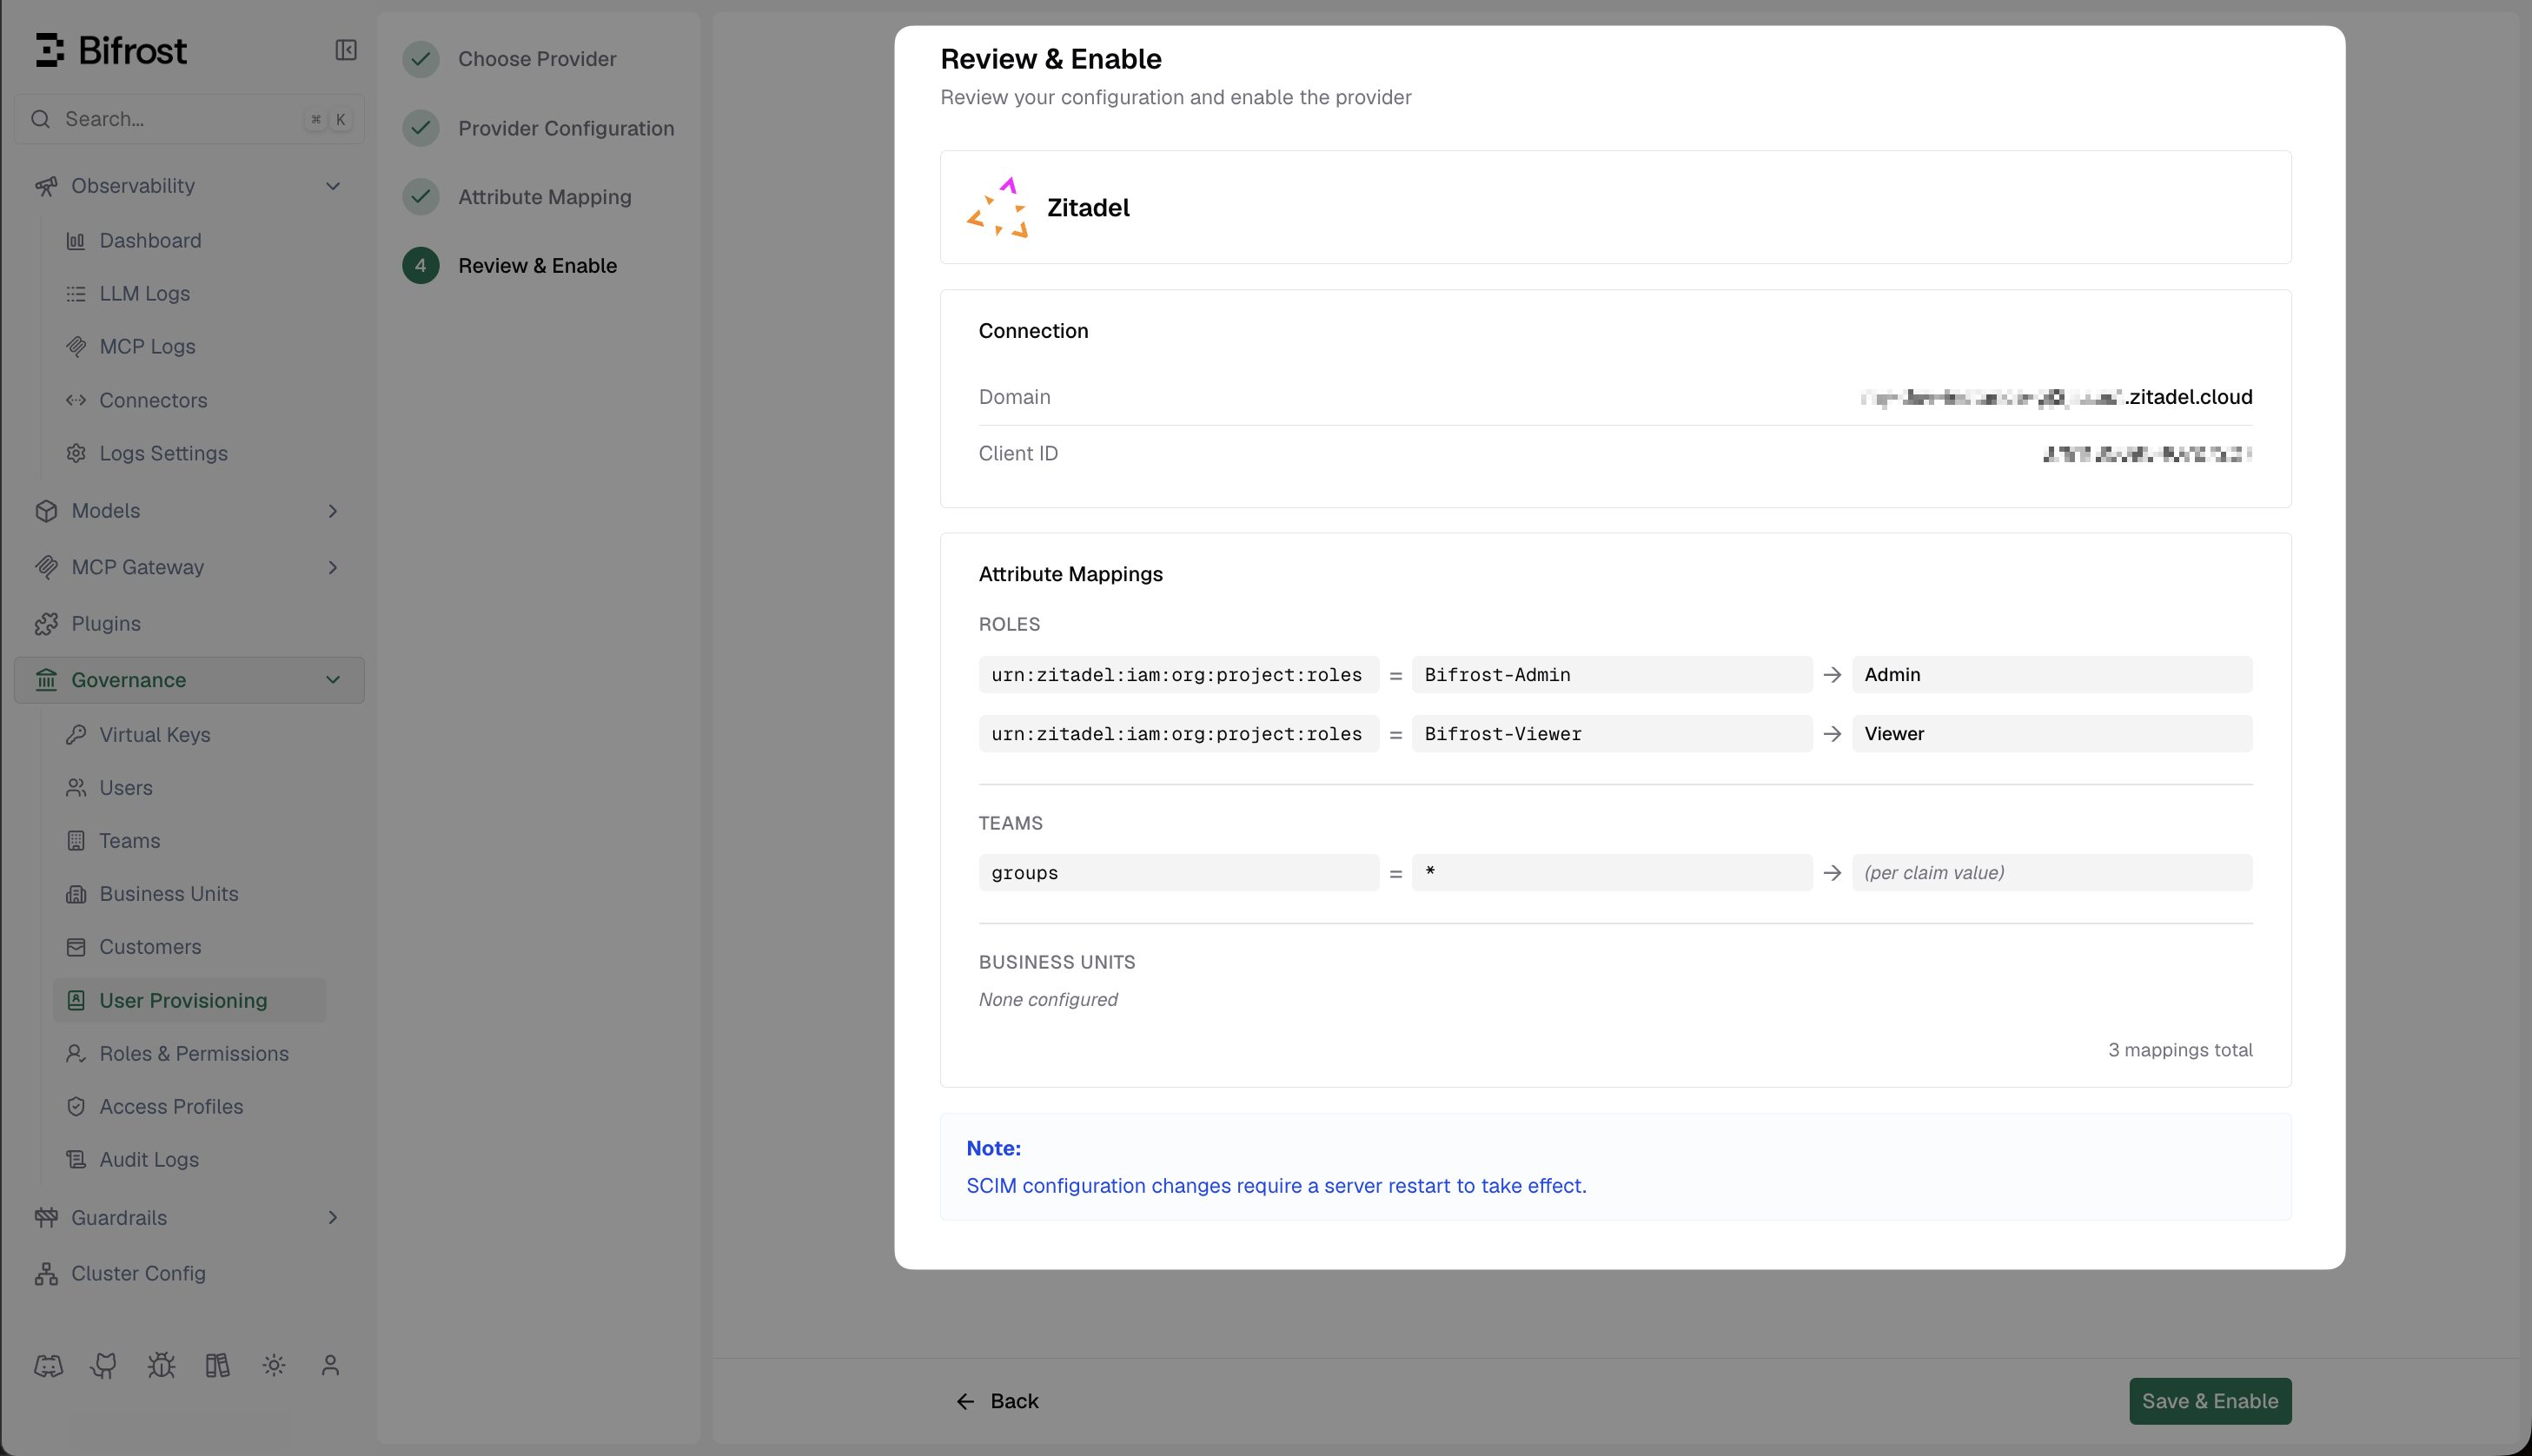Image resolution: width=2532 pixels, height=1456 pixels.
Task: Open the MCP Gateway menu item
Action: click(x=189, y=567)
